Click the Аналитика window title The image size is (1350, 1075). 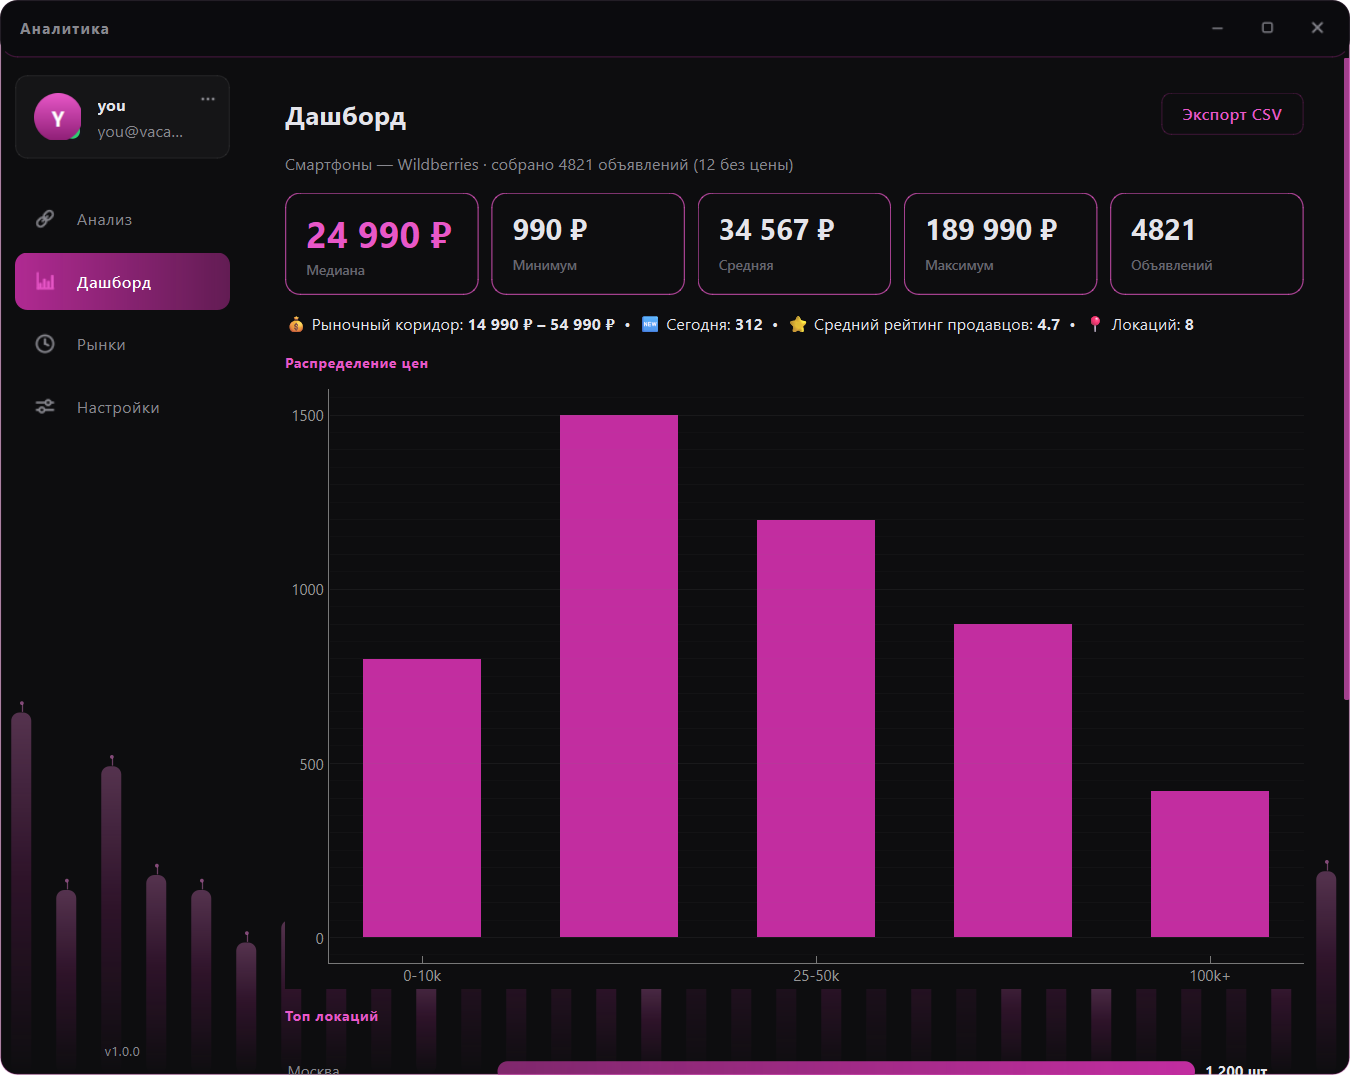point(65,28)
